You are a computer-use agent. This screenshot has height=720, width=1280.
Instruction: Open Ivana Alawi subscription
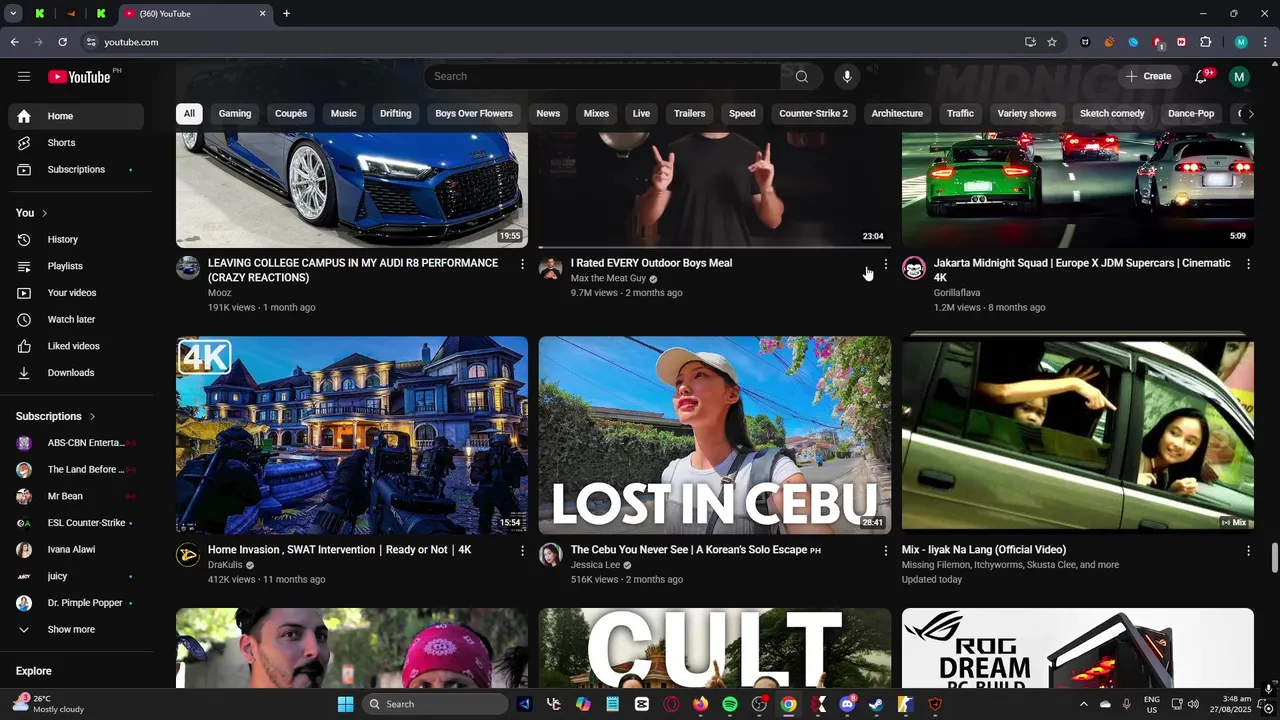point(76,550)
